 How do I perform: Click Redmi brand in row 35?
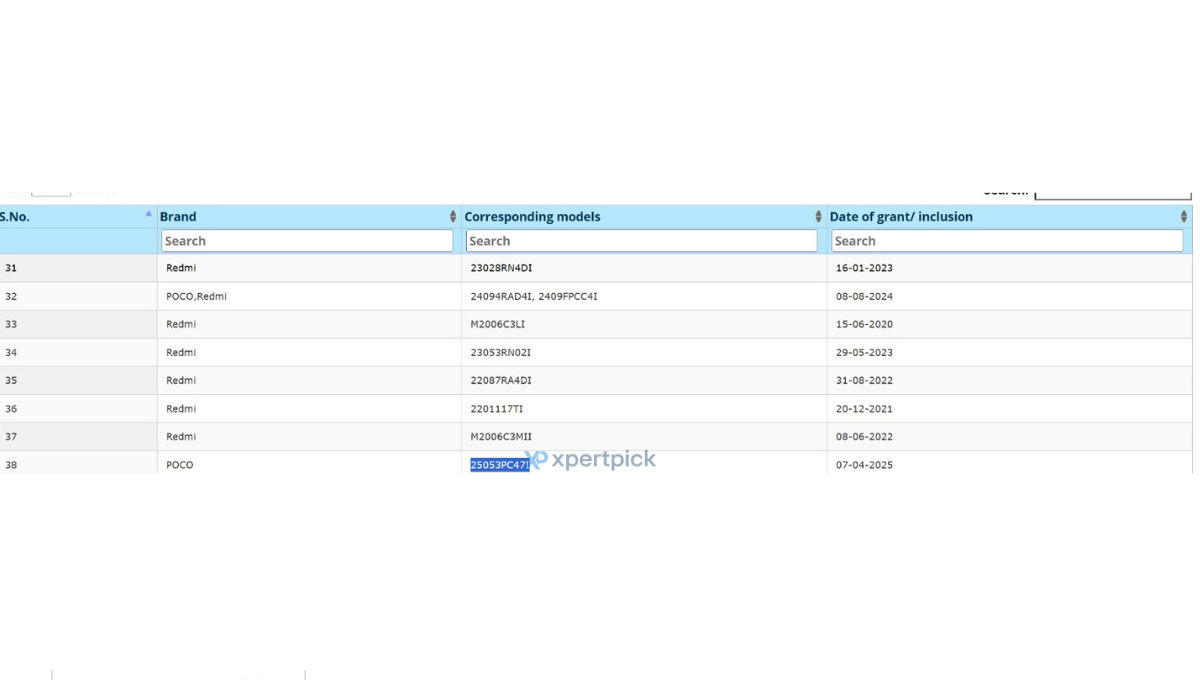[181, 380]
